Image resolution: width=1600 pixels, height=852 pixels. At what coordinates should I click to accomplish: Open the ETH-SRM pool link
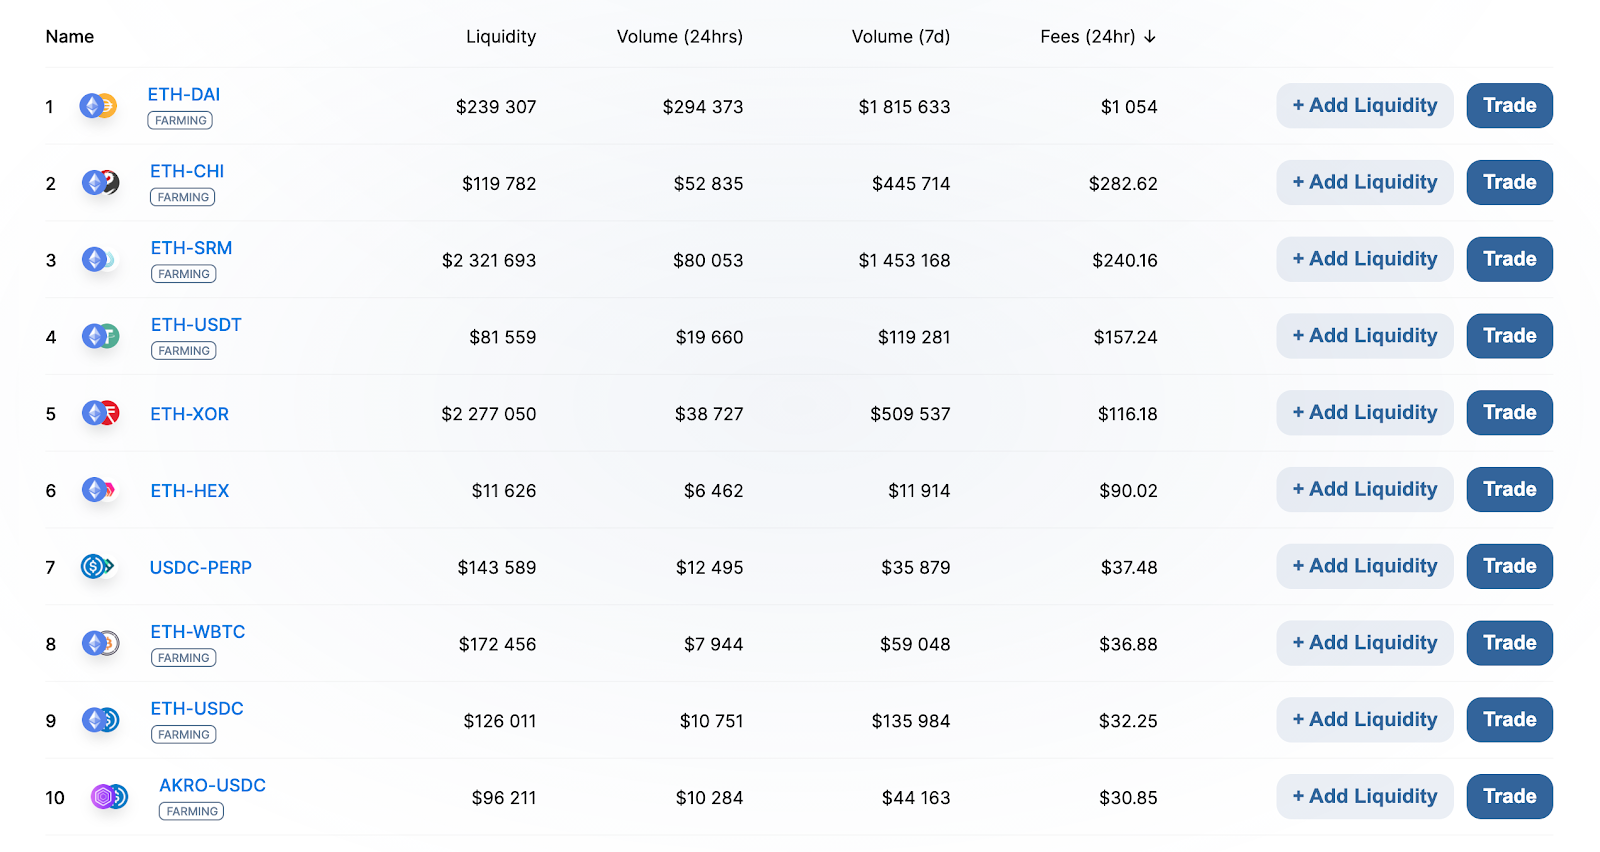point(191,248)
